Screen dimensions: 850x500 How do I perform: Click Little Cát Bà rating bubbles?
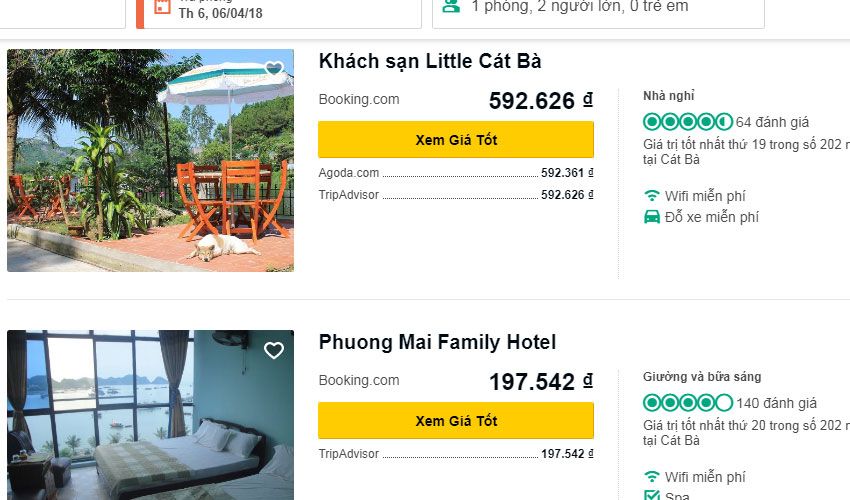tap(687, 122)
